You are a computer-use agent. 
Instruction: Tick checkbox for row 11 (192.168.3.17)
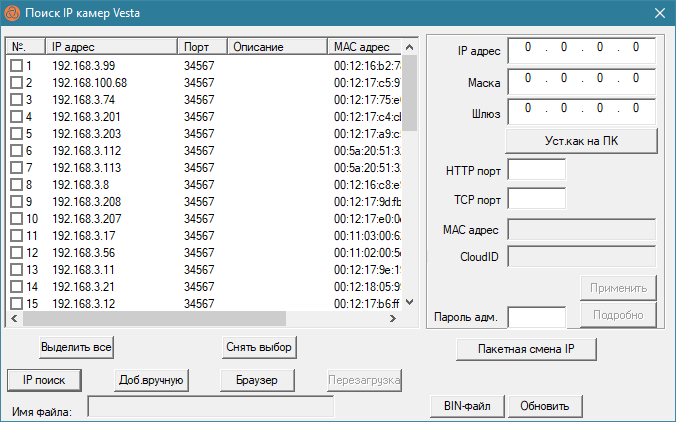[x=16, y=236]
